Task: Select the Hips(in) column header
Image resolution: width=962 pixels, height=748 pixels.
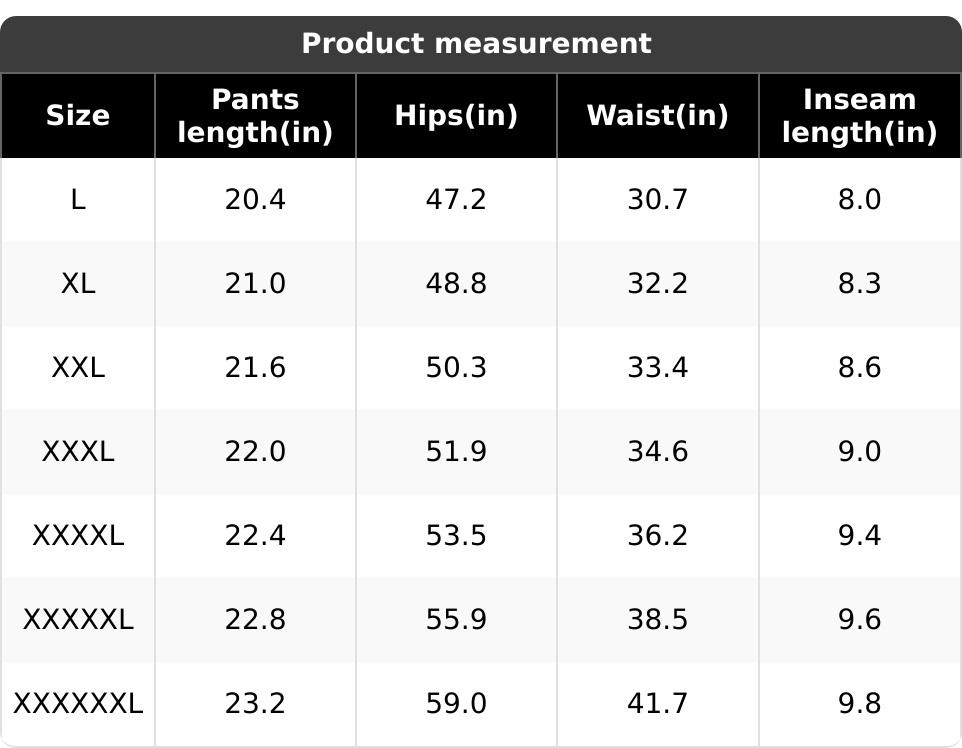Action: 456,116
